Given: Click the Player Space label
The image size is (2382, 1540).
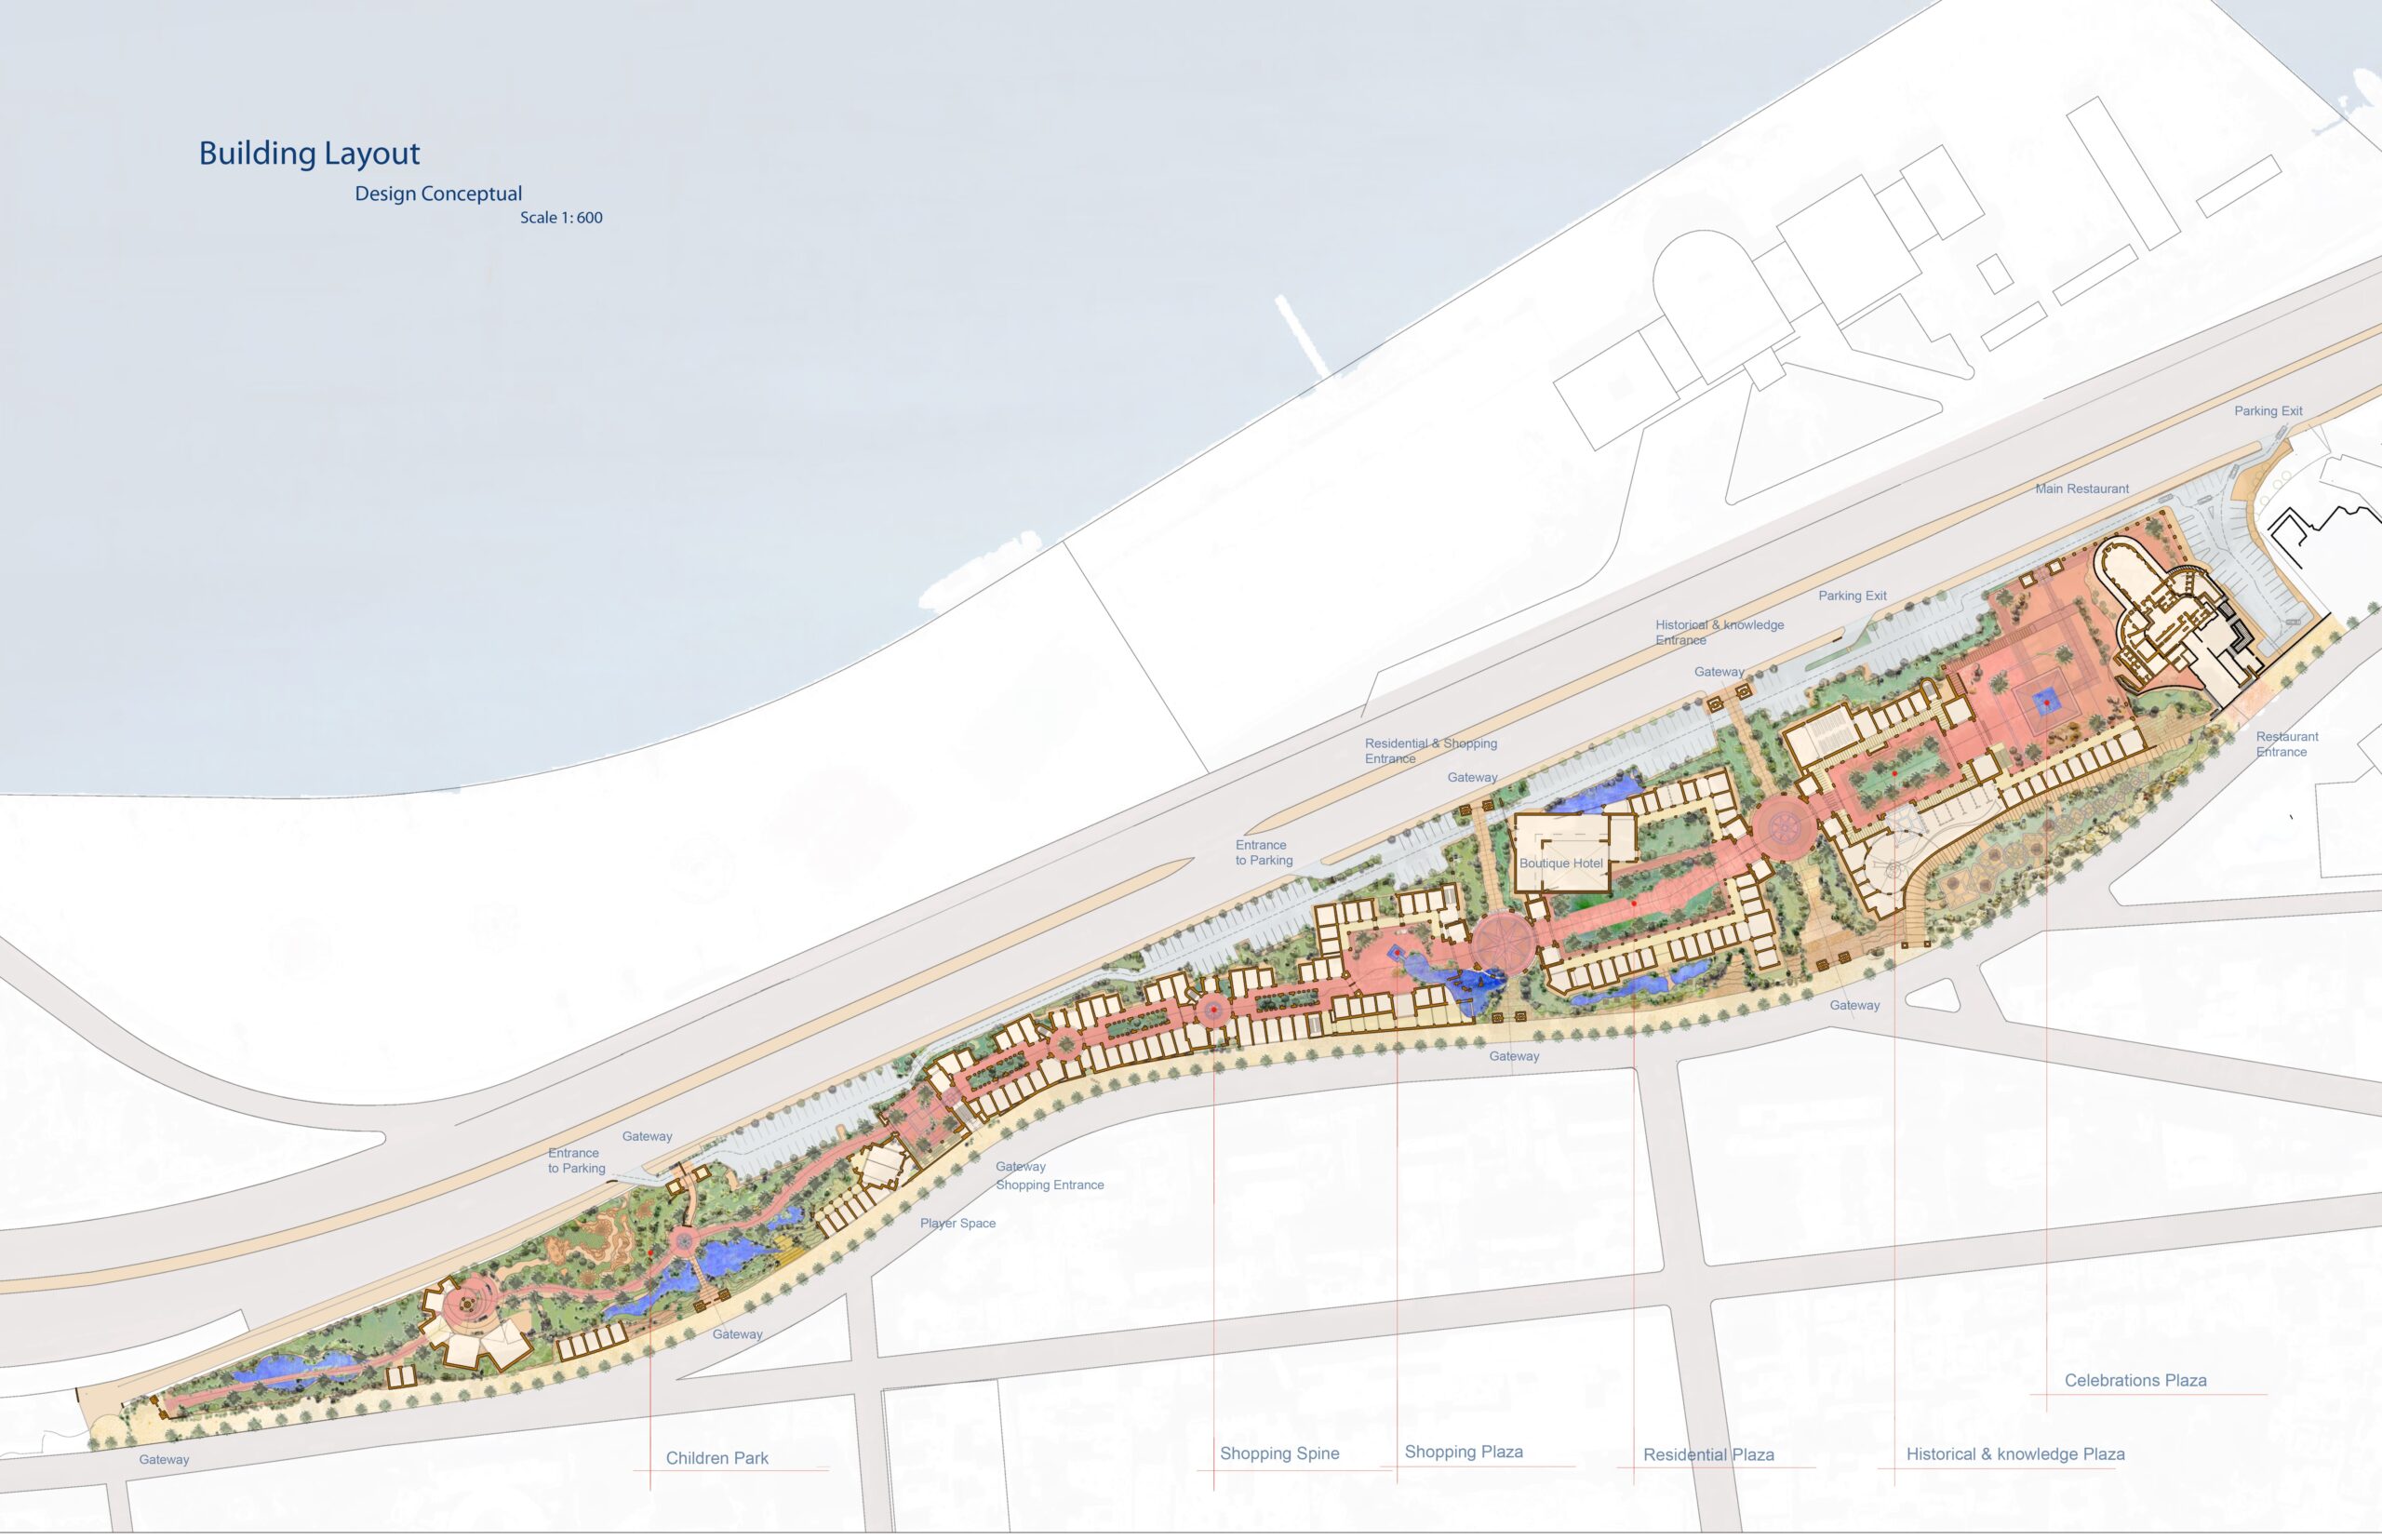Looking at the screenshot, I should click(957, 1223).
